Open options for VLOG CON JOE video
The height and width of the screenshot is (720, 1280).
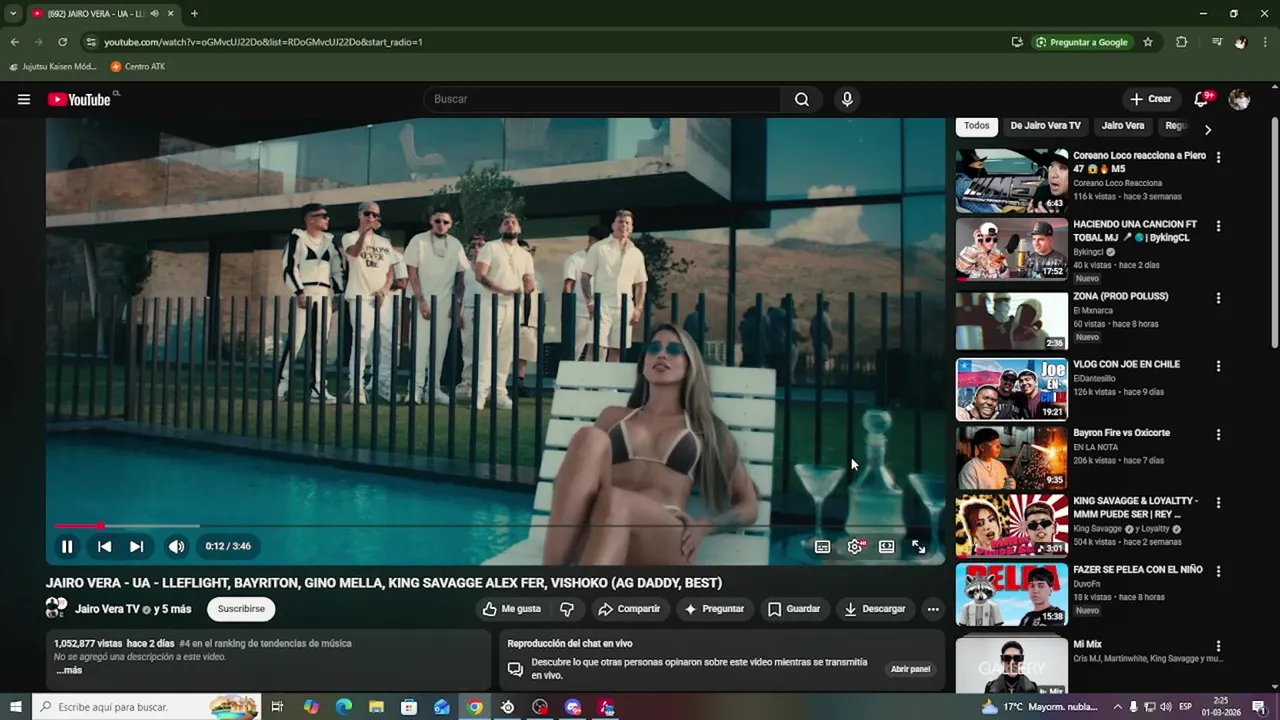point(1218,366)
